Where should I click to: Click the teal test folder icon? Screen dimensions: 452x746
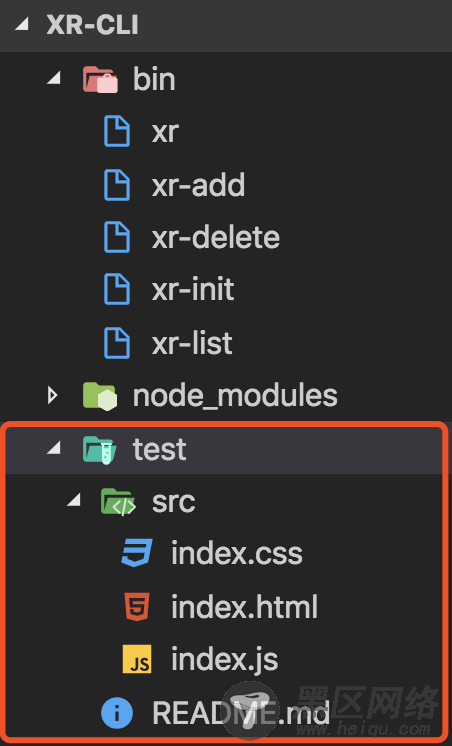coord(100,449)
